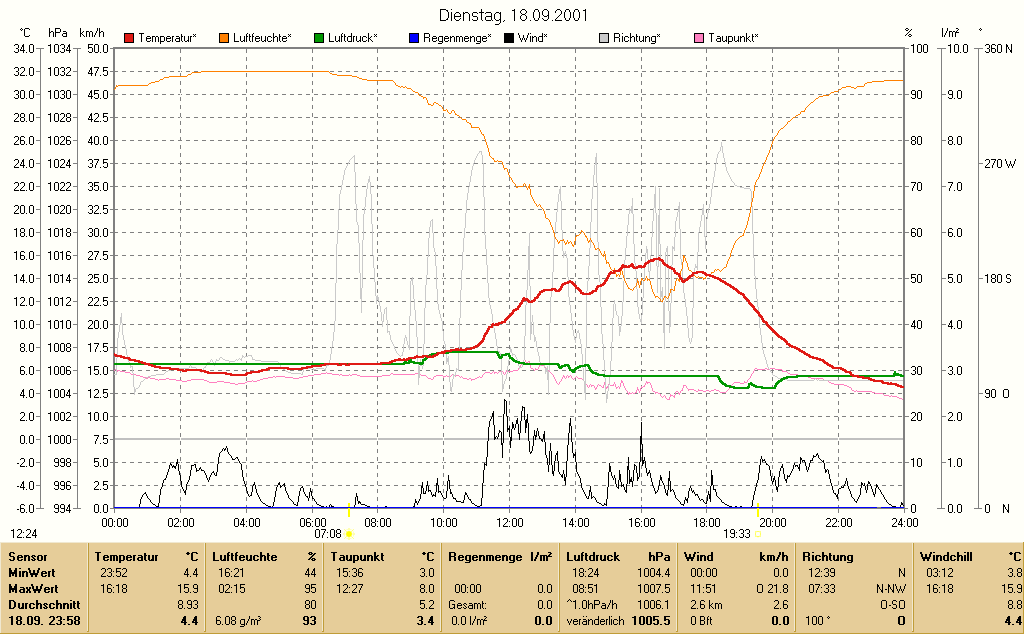
Task: Click the blue Regenmenge legend swatch
Action: click(x=414, y=38)
